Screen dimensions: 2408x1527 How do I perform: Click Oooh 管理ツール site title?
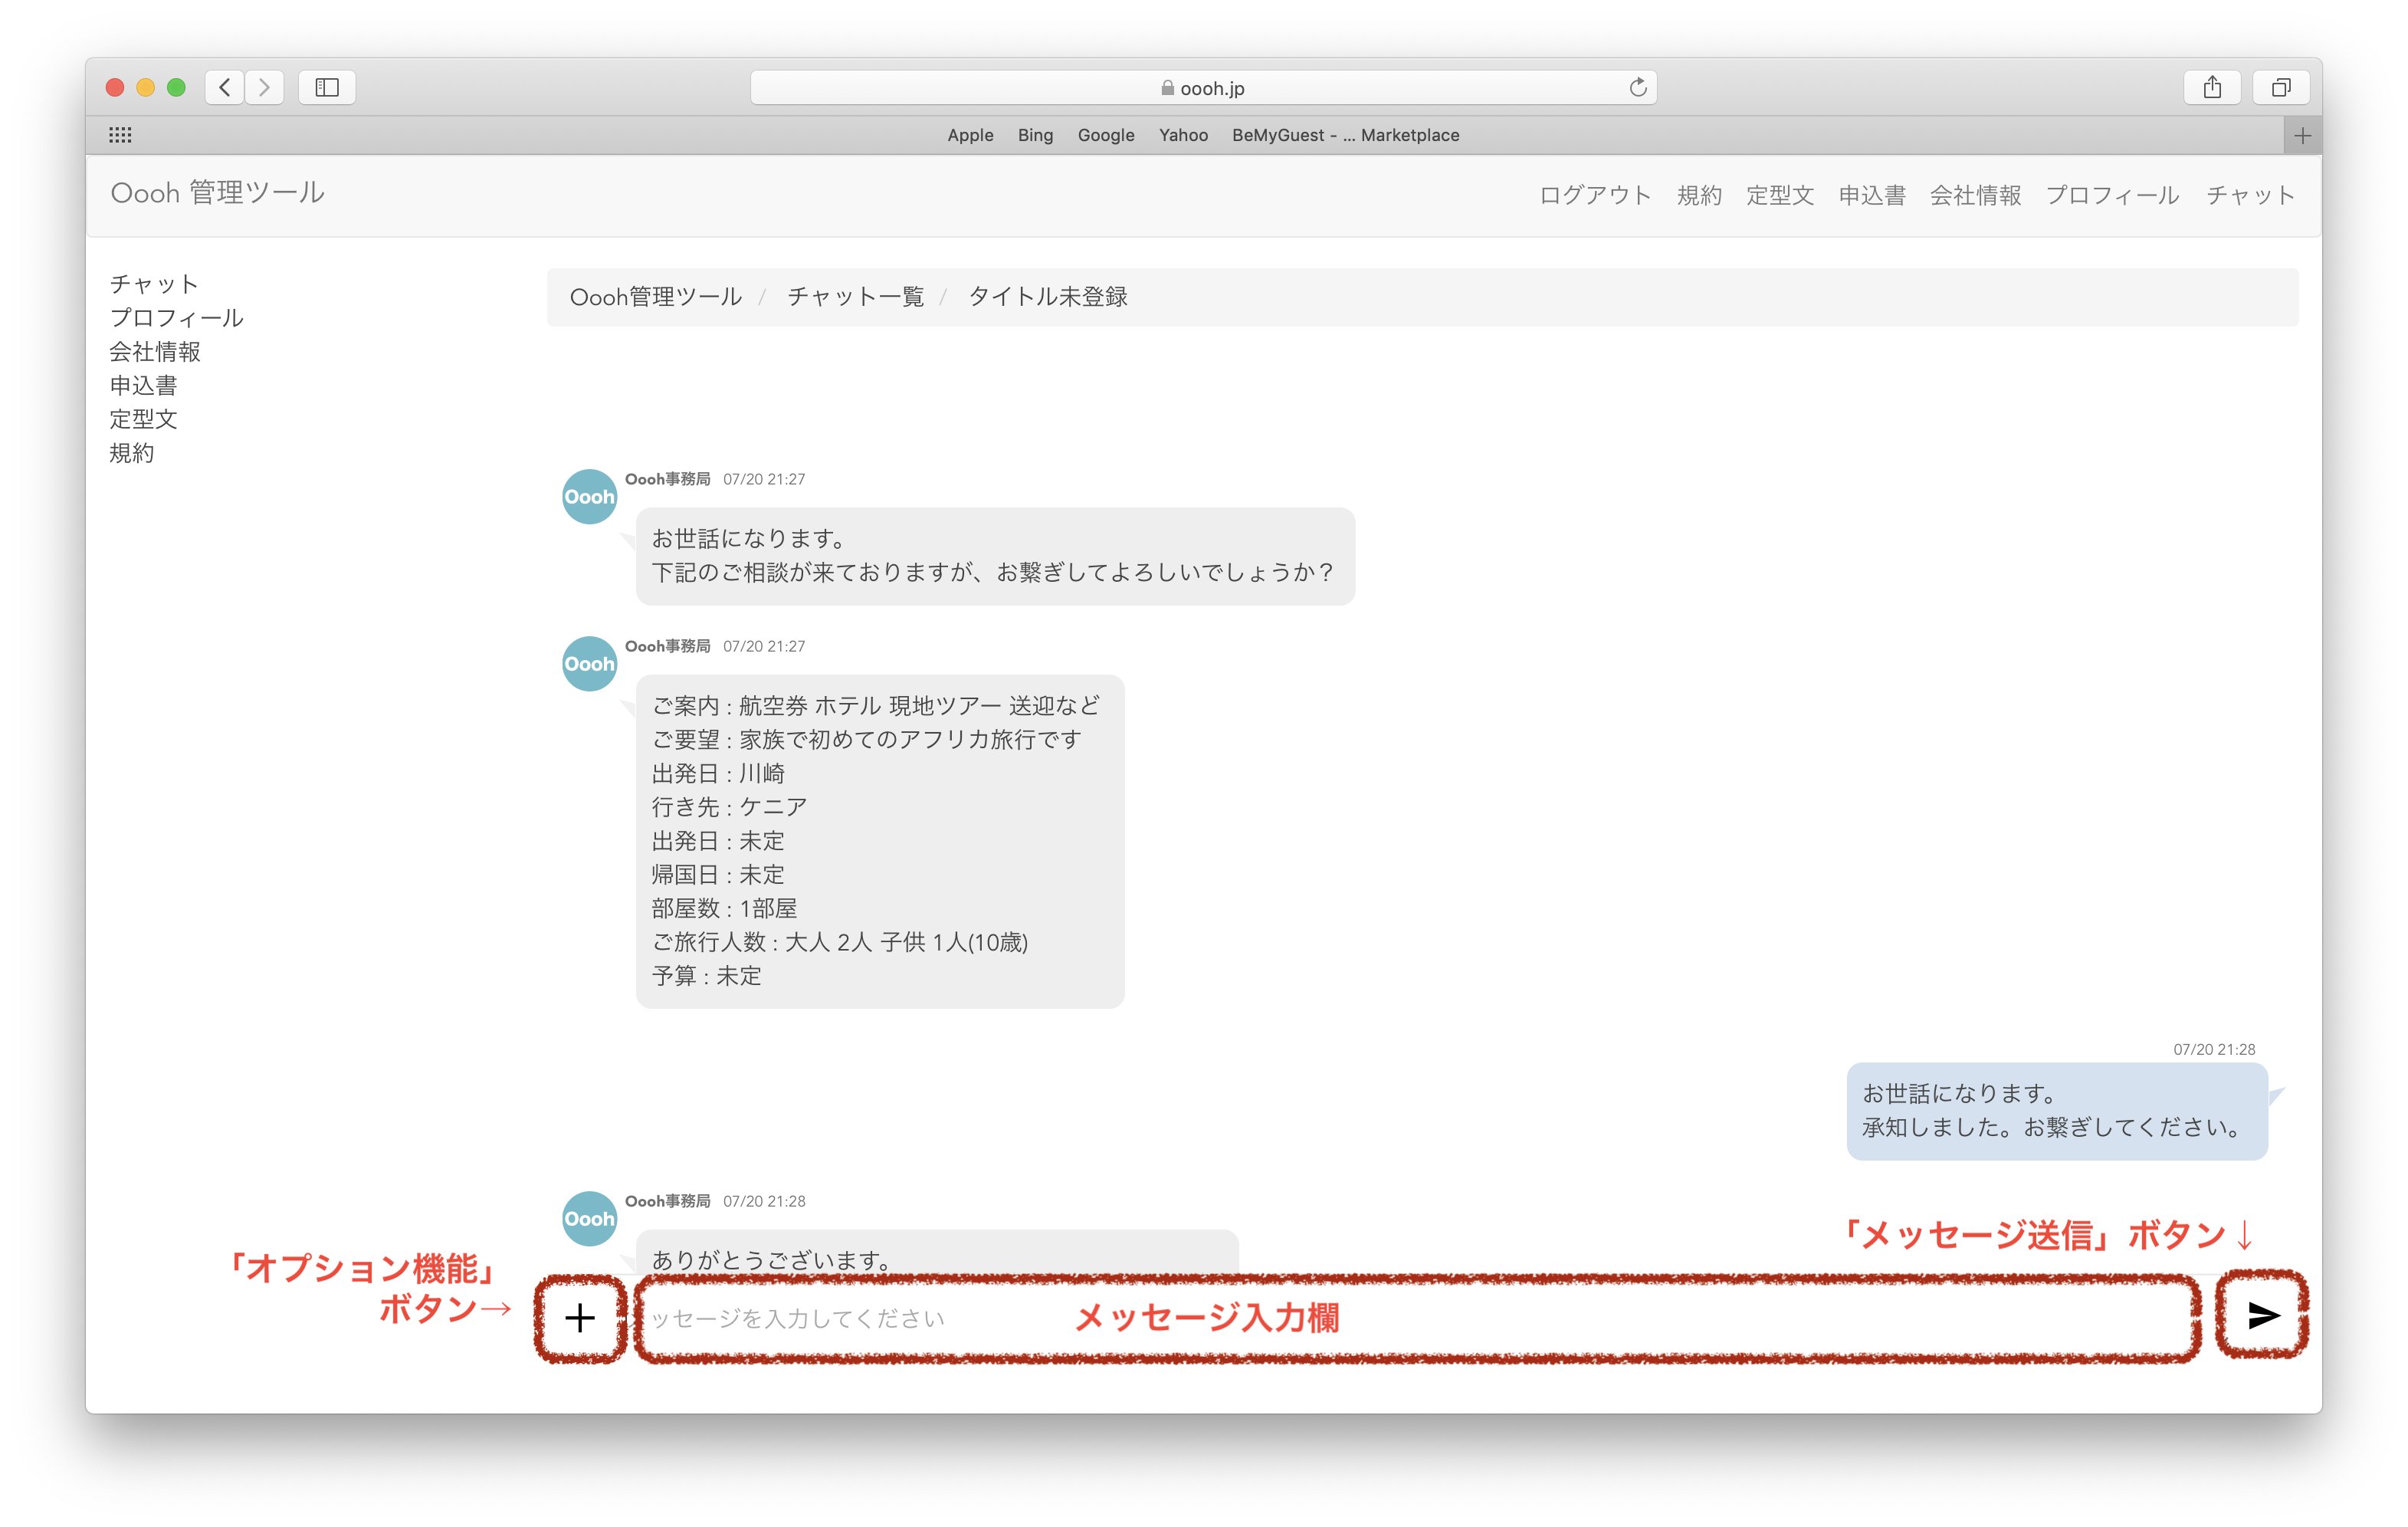[217, 192]
